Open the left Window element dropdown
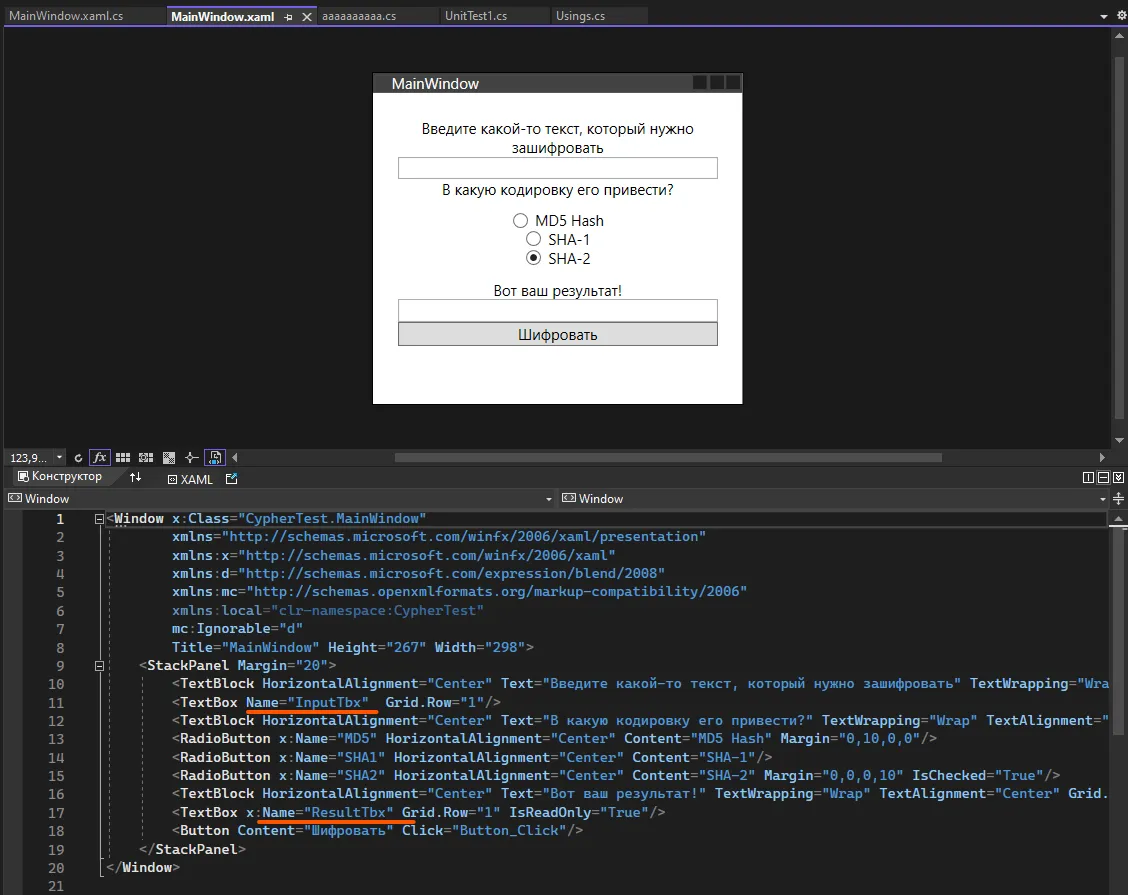Image resolution: width=1128 pixels, height=895 pixels. pyautogui.click(x=549, y=499)
